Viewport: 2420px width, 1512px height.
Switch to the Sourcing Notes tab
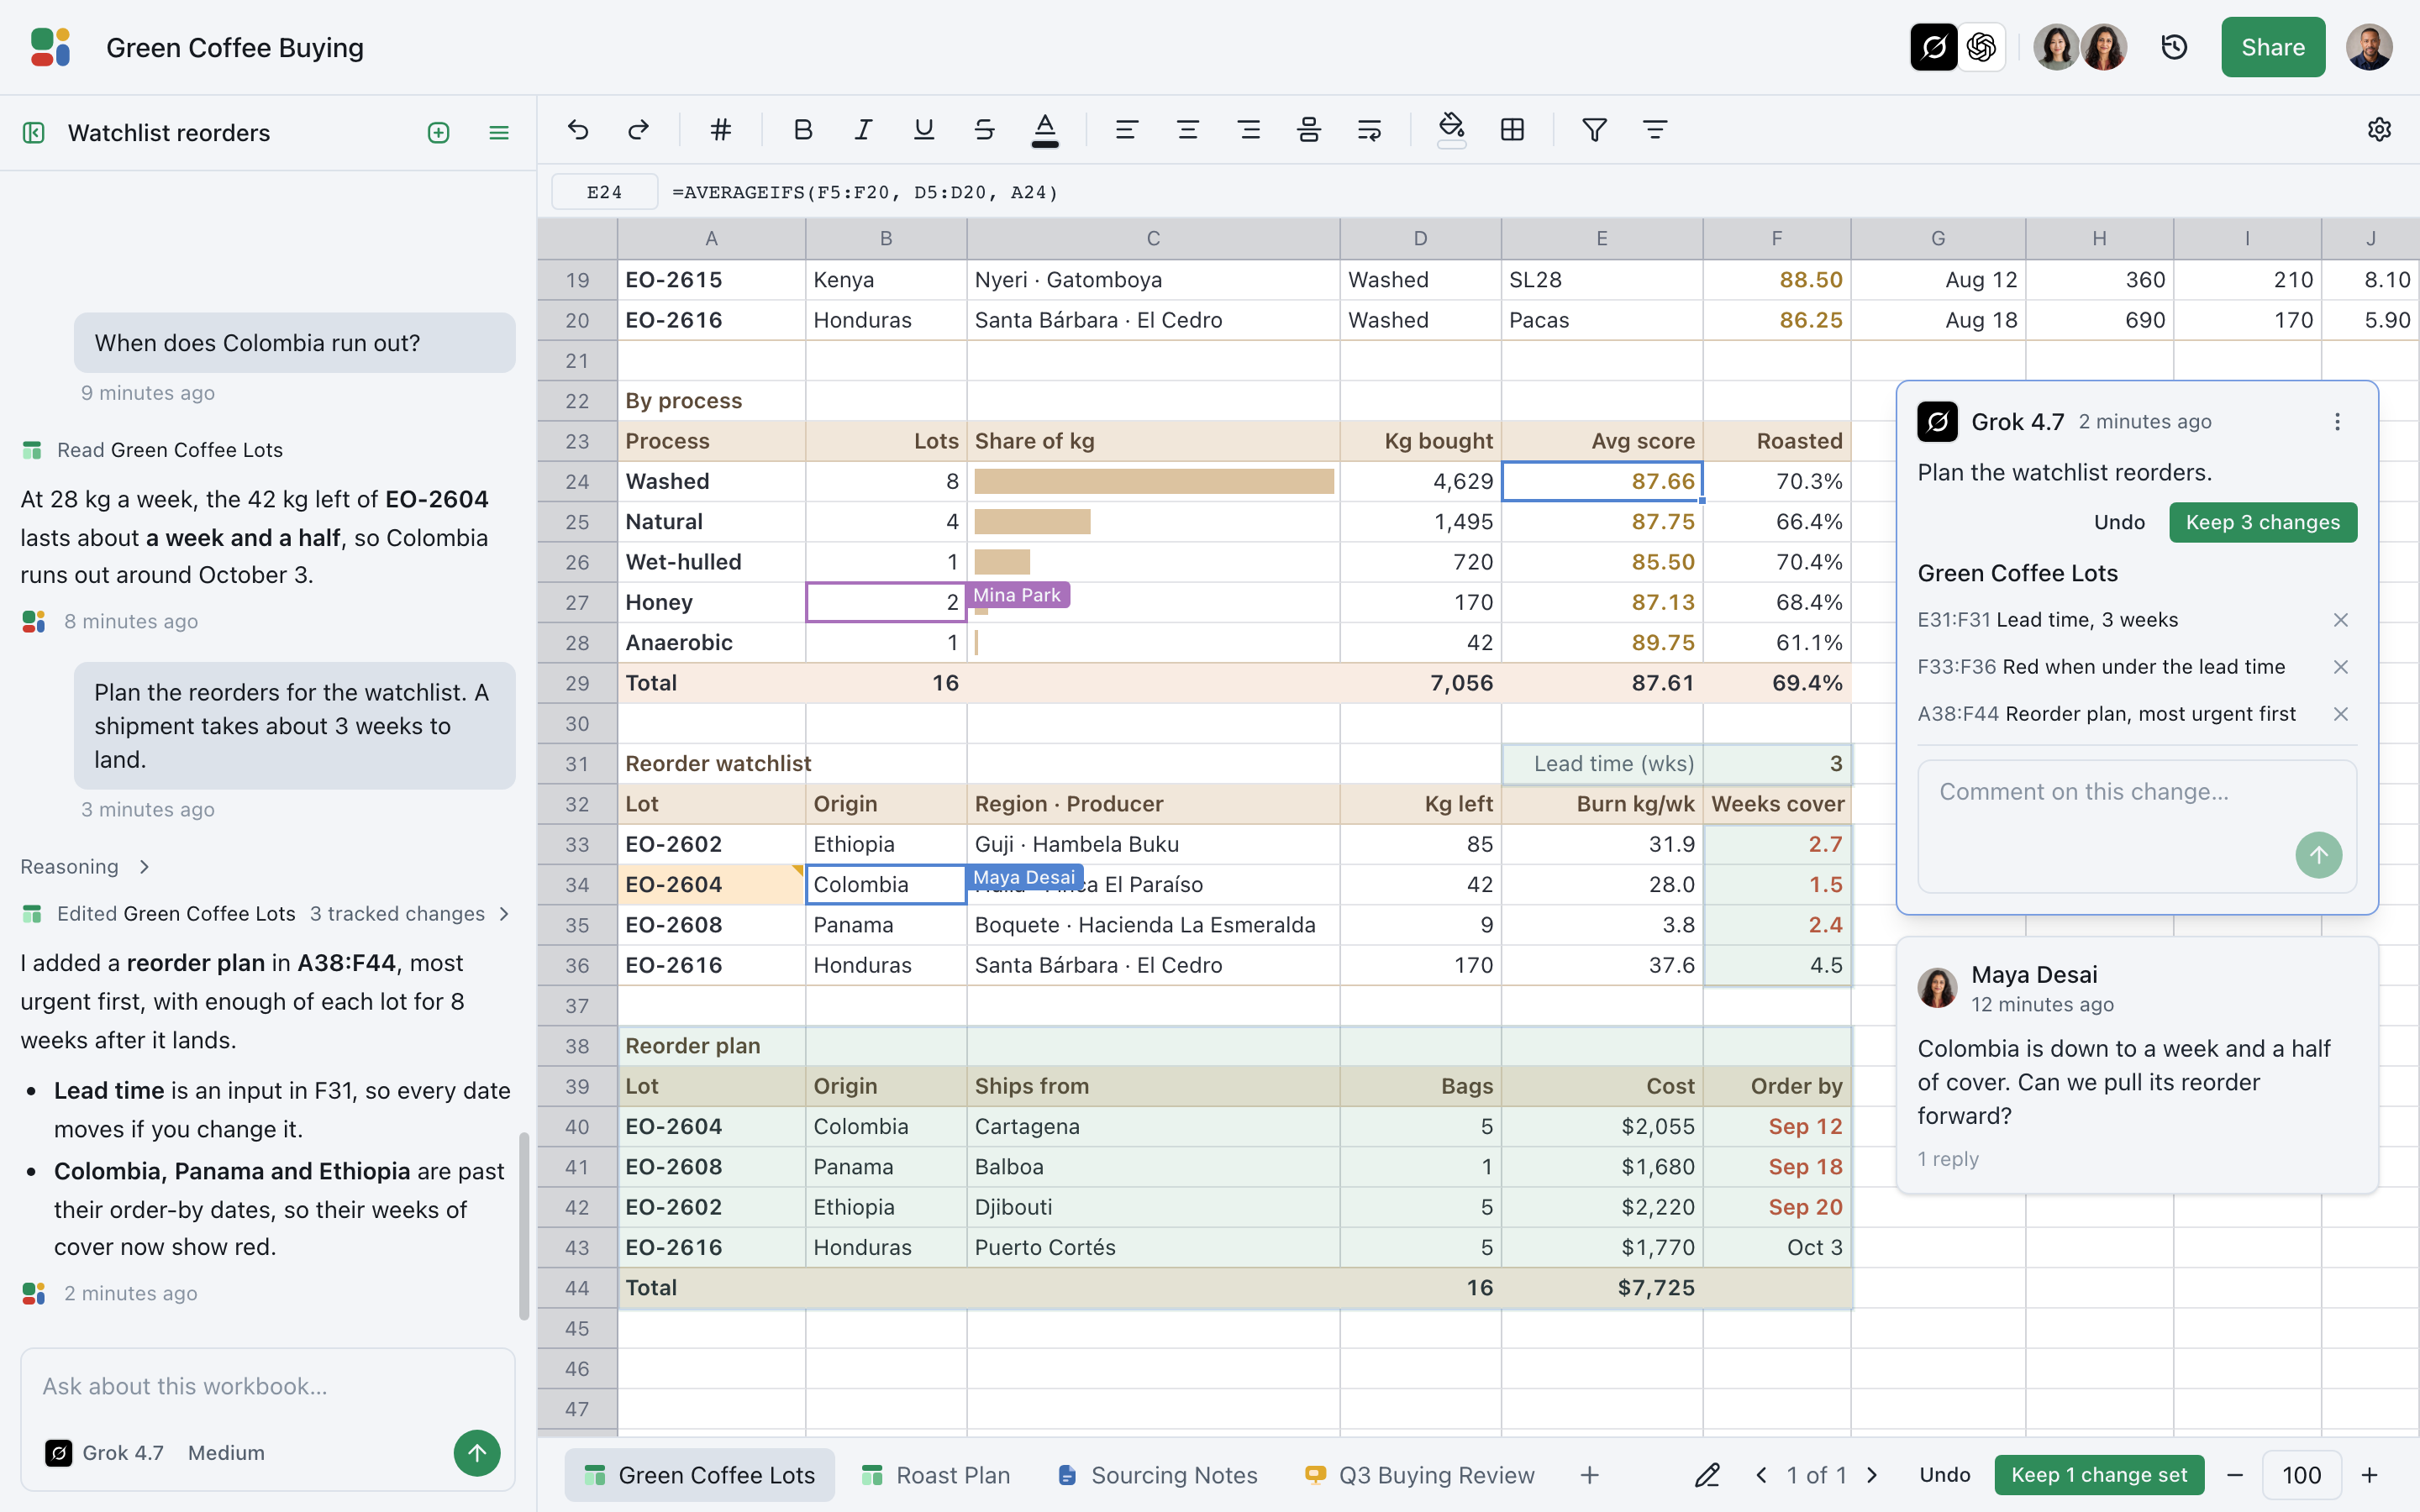(x=1157, y=1475)
